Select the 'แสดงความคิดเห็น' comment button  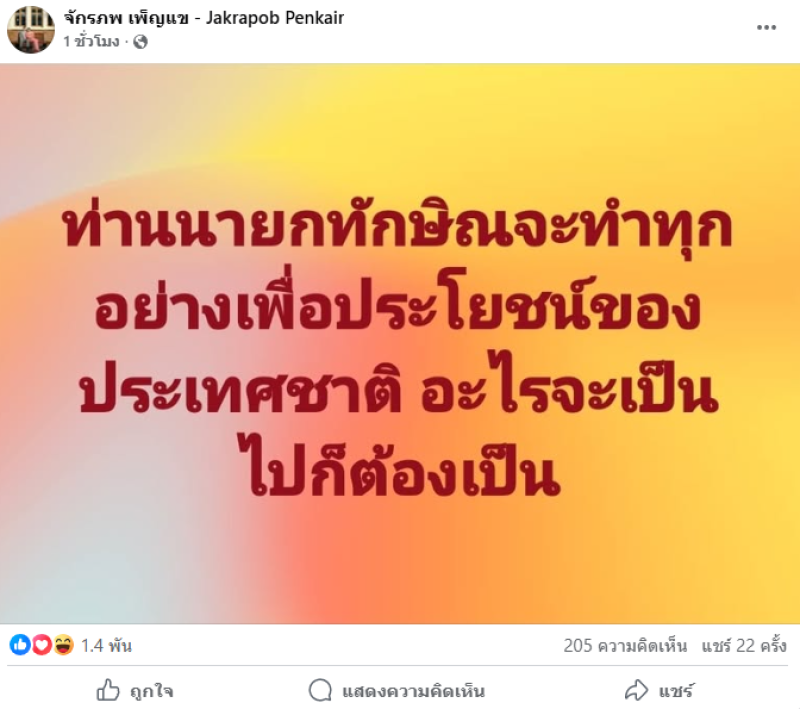pyautogui.click(x=413, y=692)
